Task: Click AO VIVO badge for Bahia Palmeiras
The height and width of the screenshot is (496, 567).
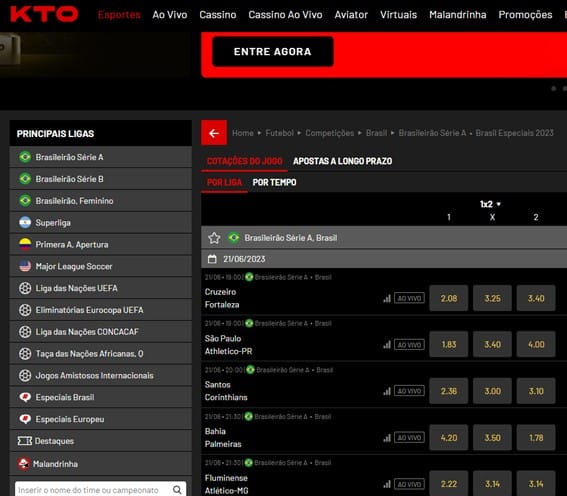Action: click(409, 437)
